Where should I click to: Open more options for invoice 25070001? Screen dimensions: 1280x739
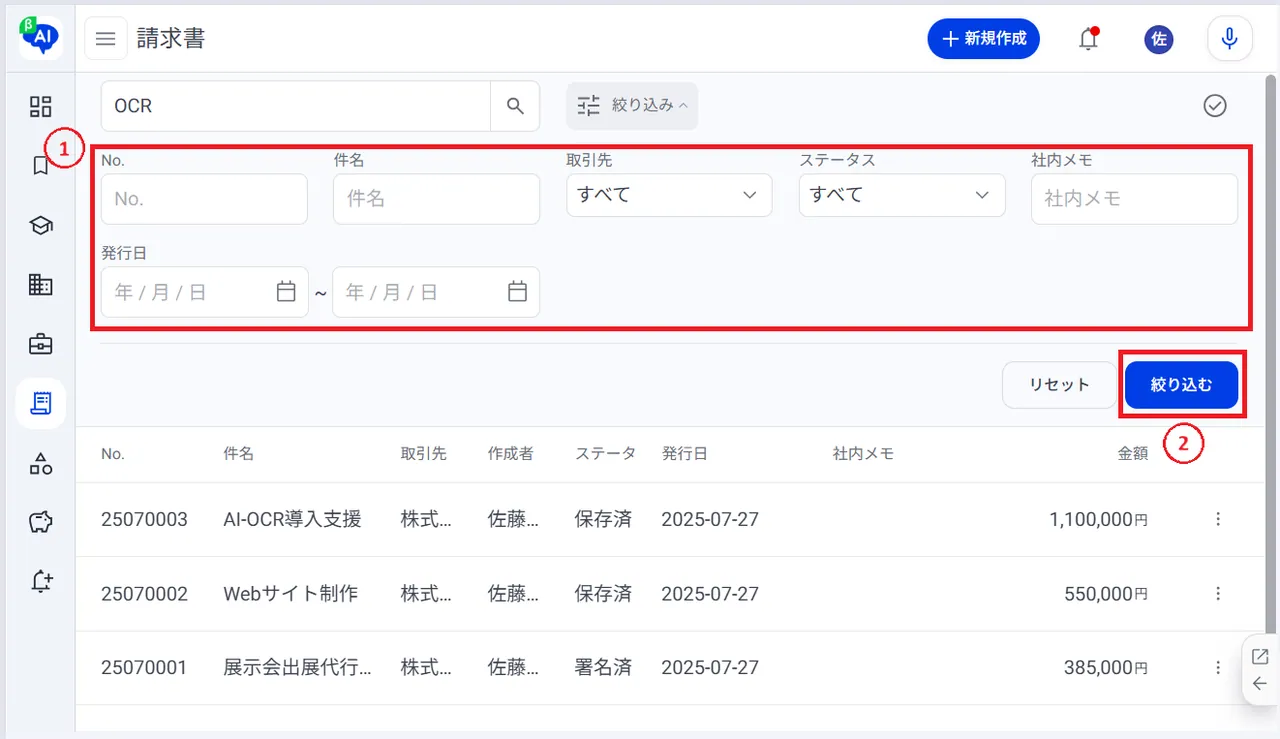click(x=1218, y=667)
